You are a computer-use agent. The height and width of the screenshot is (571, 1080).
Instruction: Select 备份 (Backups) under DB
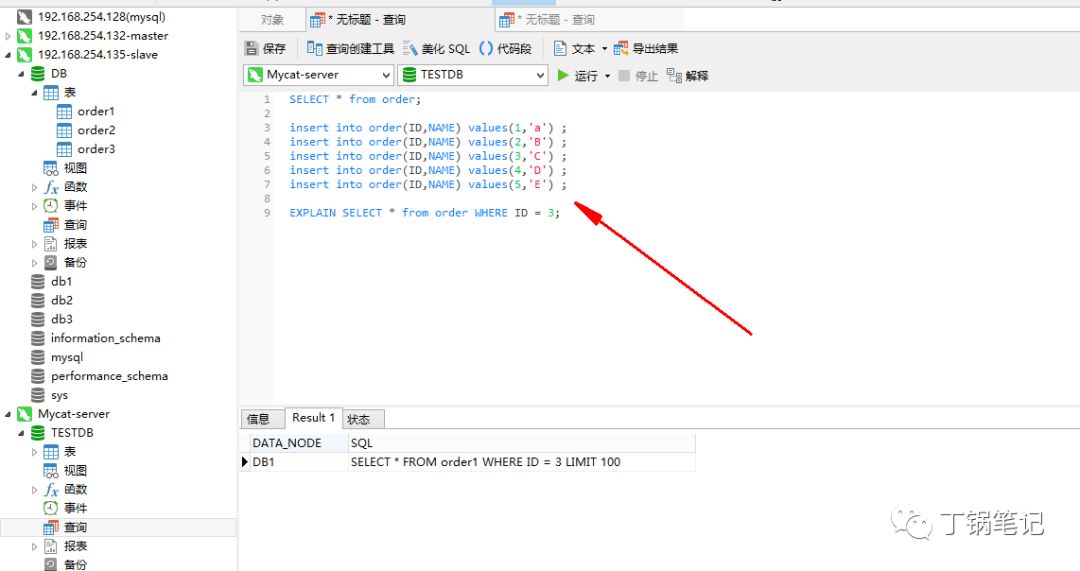click(x=75, y=262)
